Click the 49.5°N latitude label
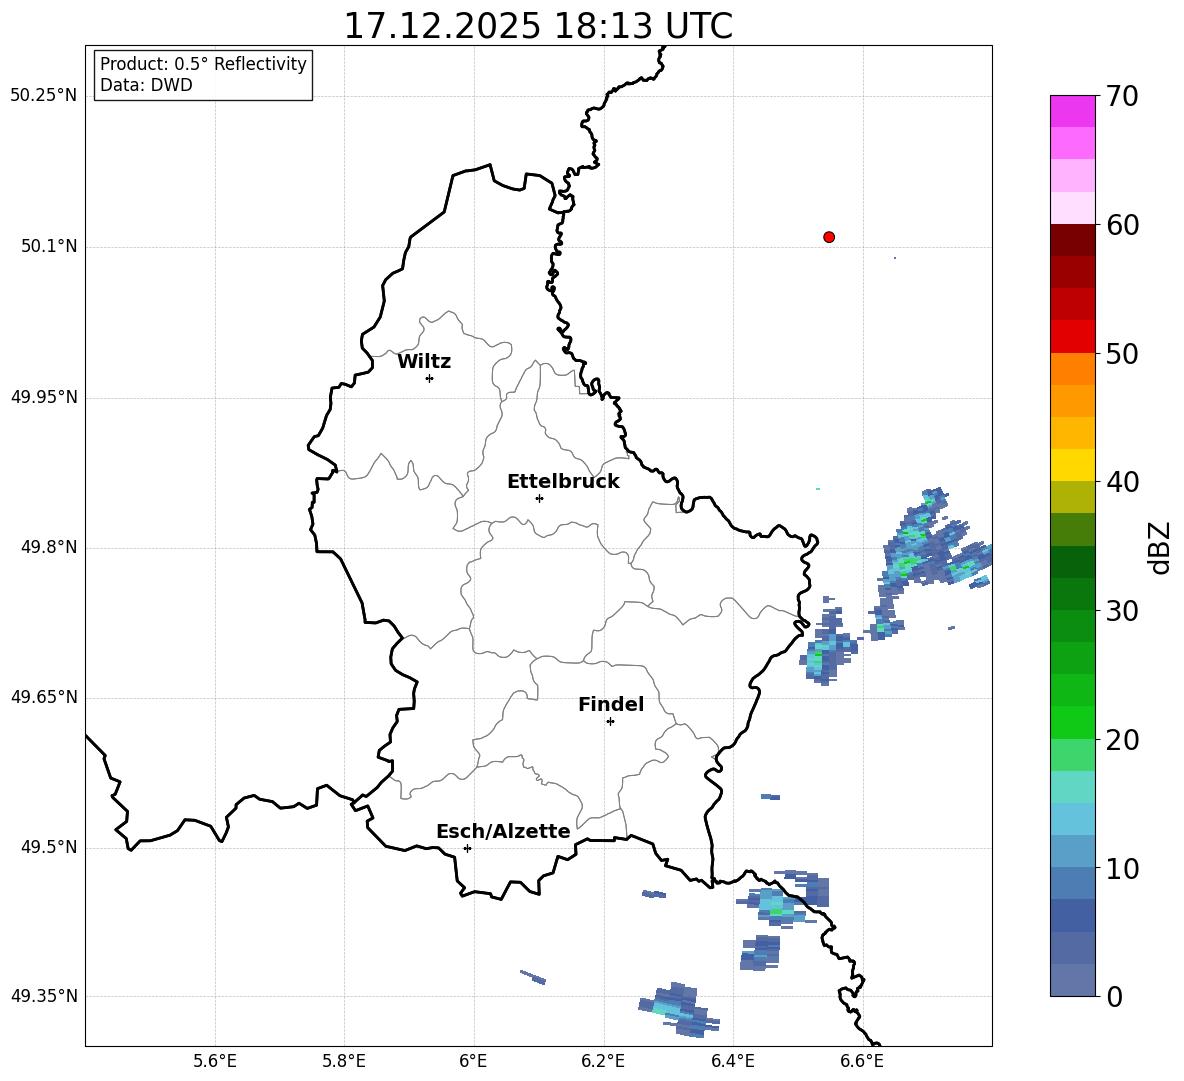1184x1081 pixels. (49, 847)
